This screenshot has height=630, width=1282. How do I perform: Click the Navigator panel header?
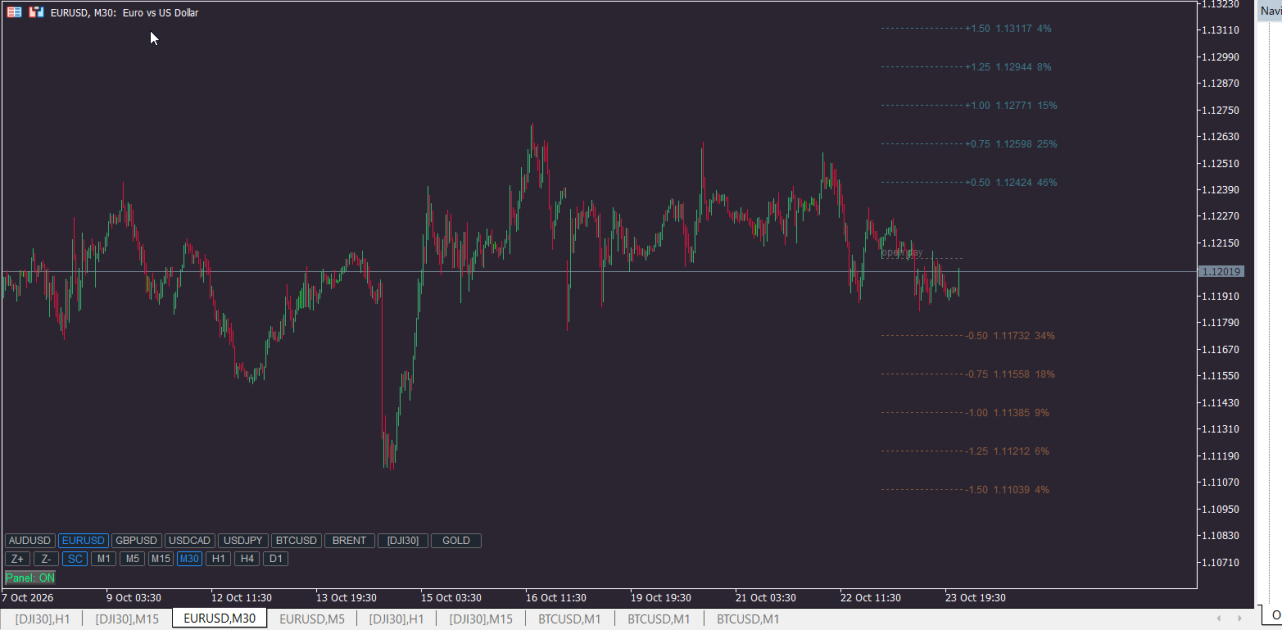[x=1270, y=10]
